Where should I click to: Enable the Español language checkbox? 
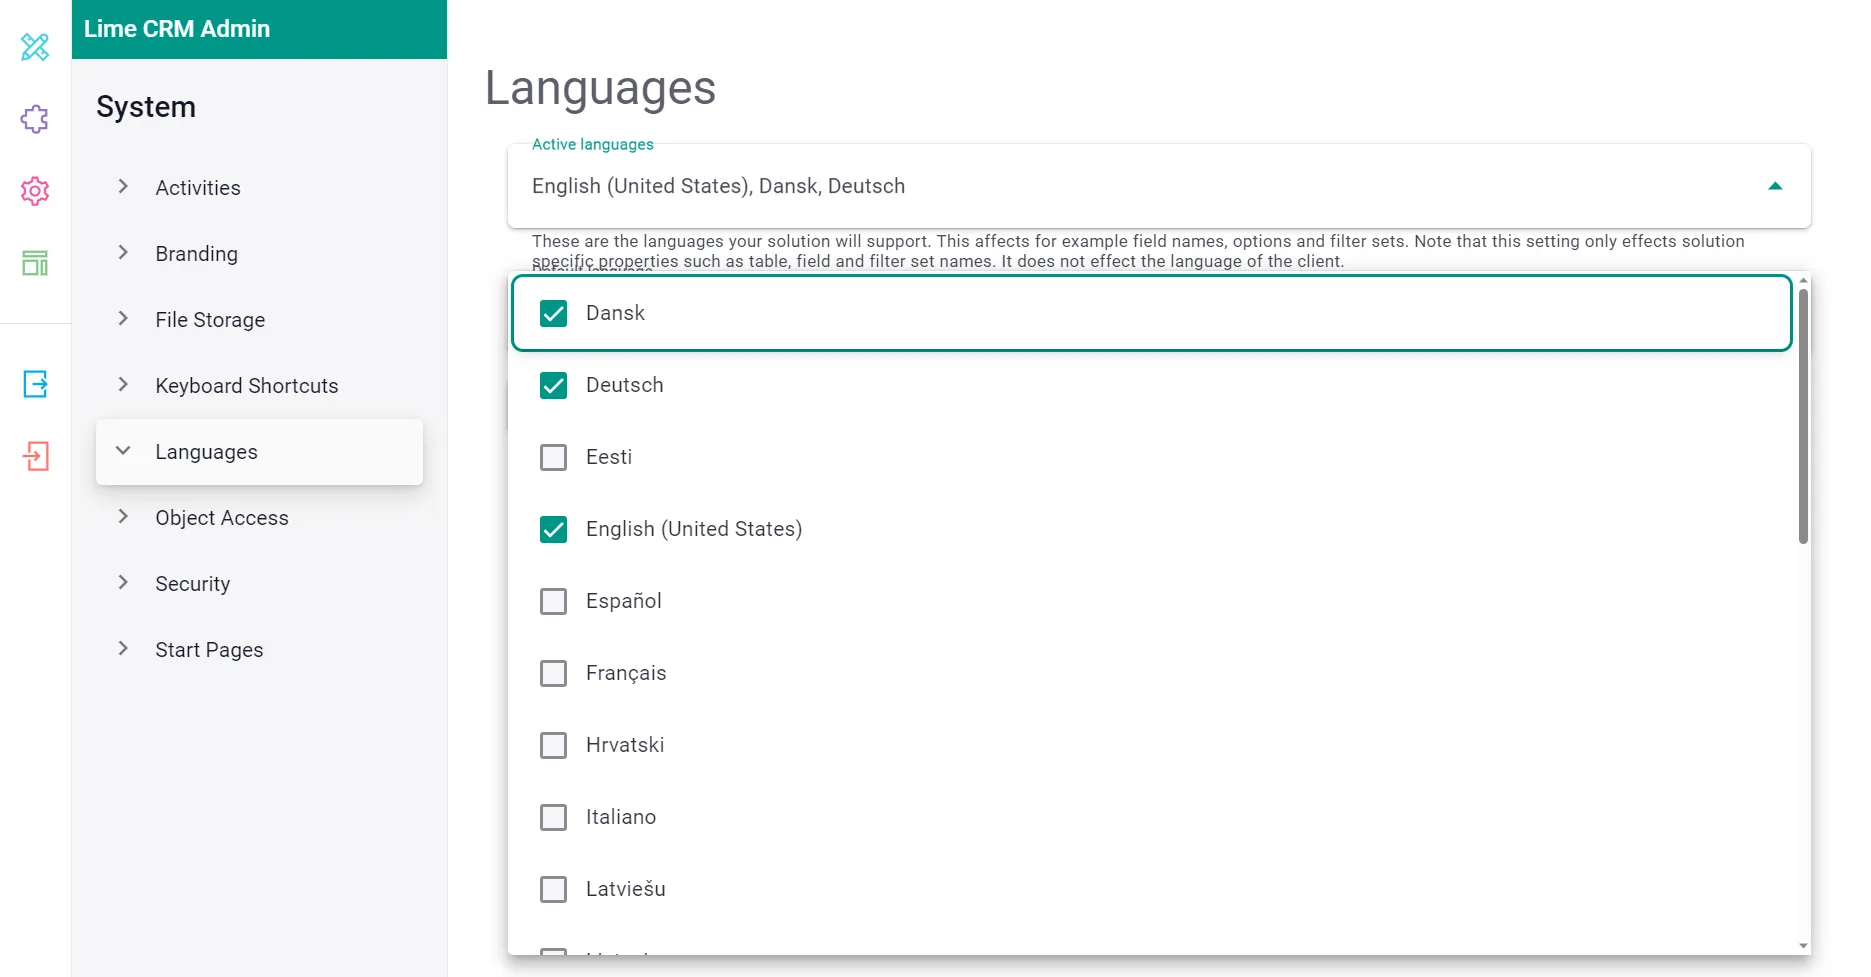pos(553,601)
